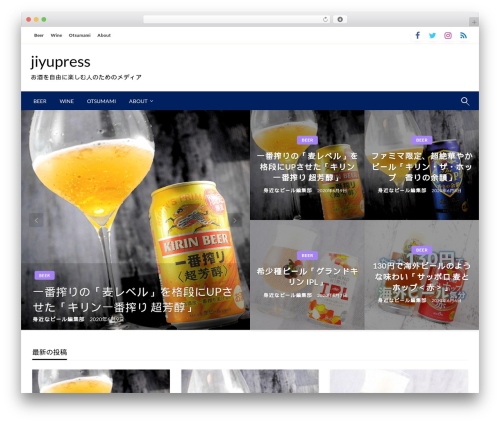The height and width of the screenshot is (423, 500).
Task: Go to the next slide arrow
Action: (235, 220)
